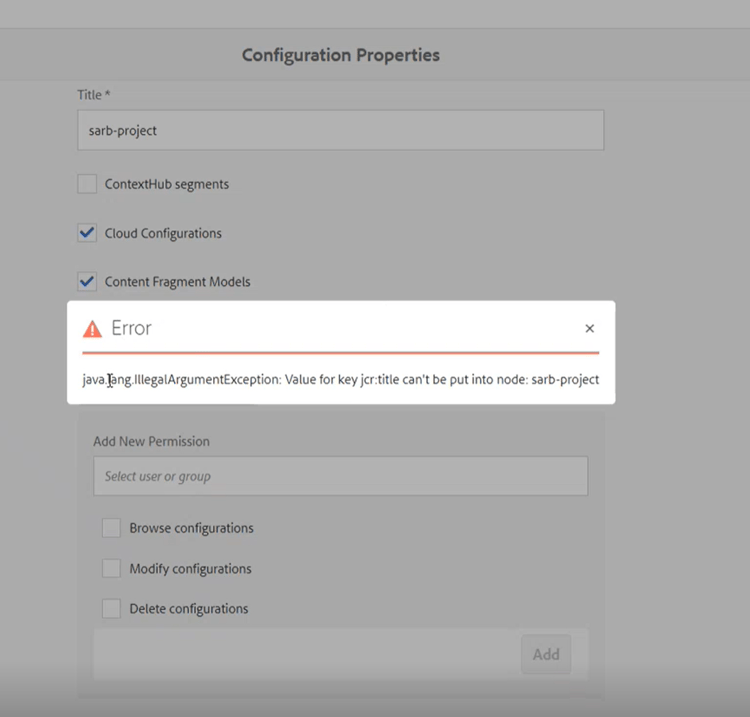This screenshot has height=717, width=750.
Task: Tick the Browse configurations checkbox
Action: coord(111,528)
